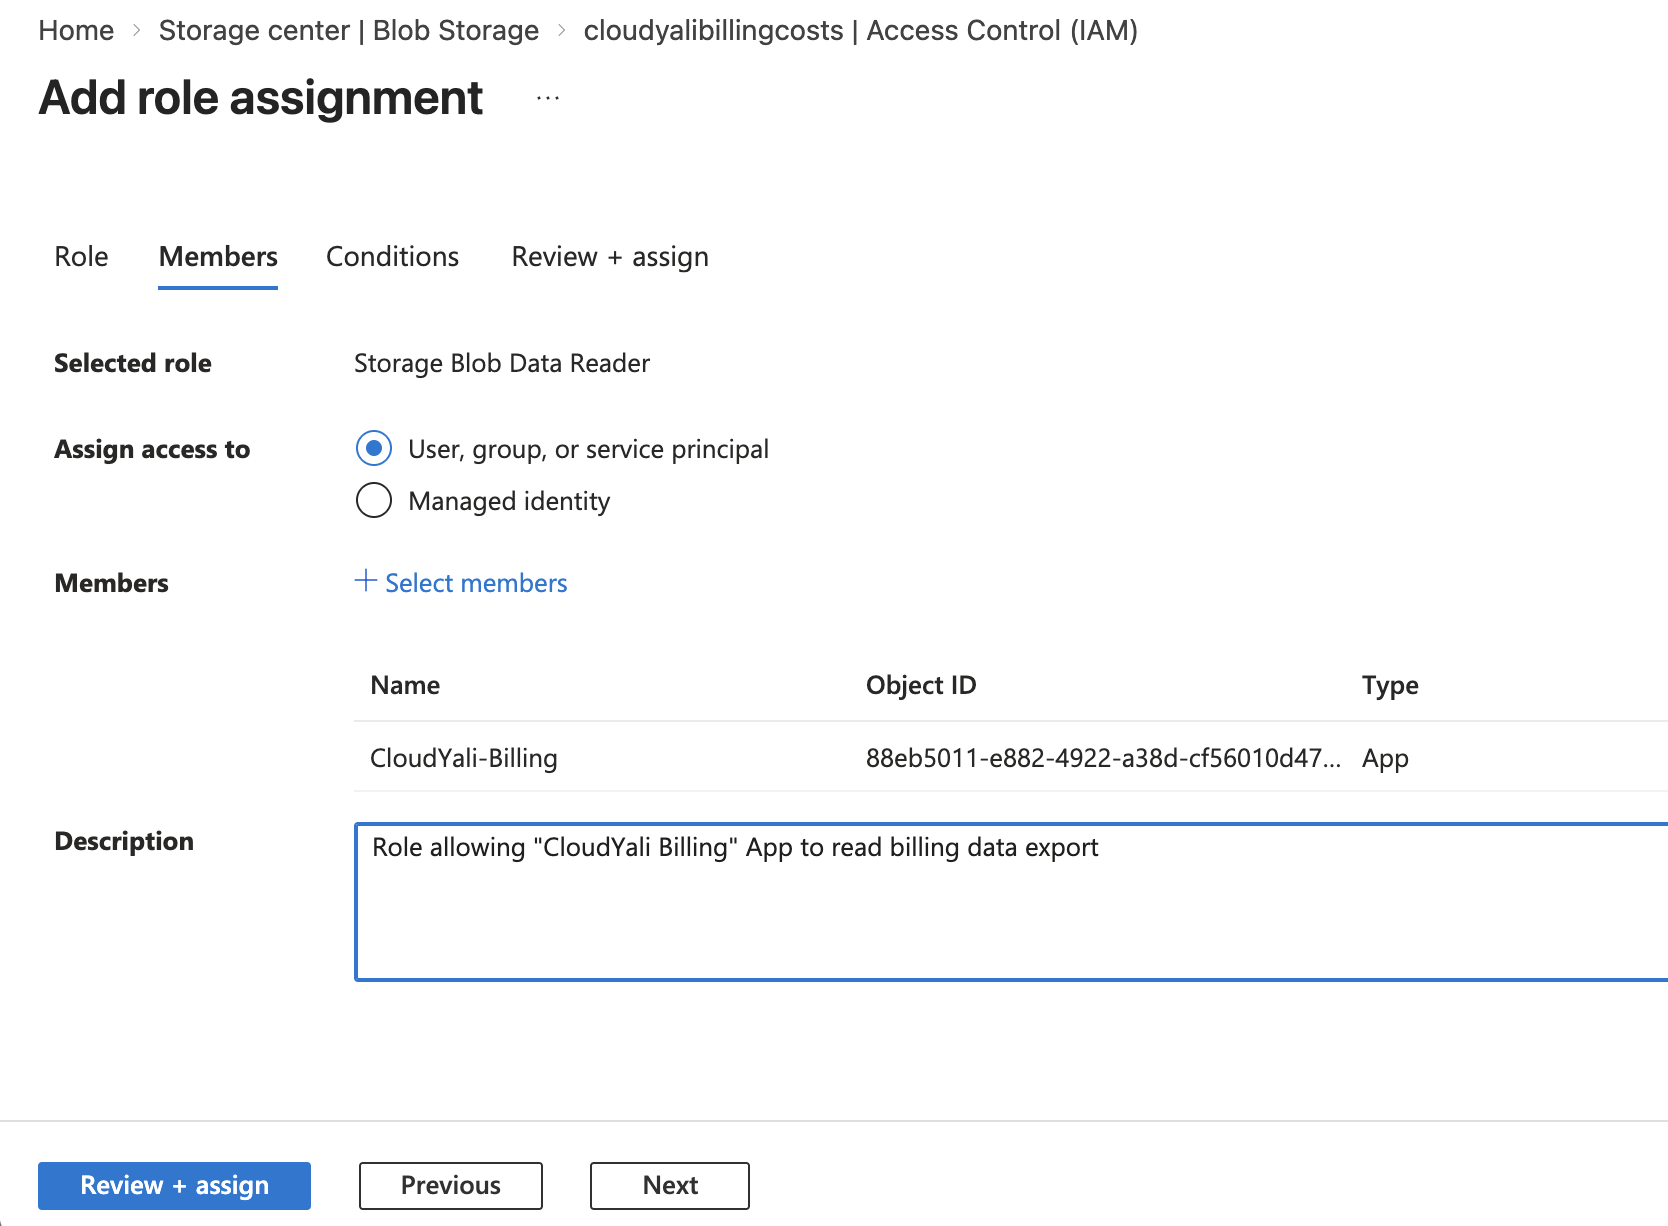
Task: Click the plus icon next to Select members
Action: [364, 582]
